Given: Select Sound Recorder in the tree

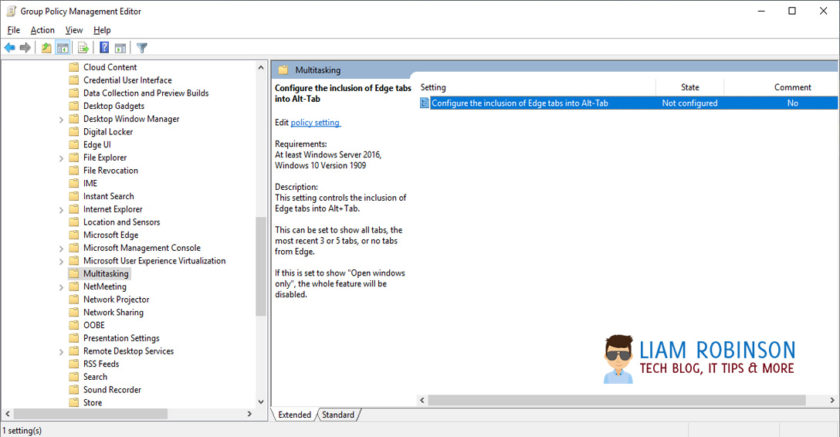Looking at the screenshot, I should click(112, 389).
